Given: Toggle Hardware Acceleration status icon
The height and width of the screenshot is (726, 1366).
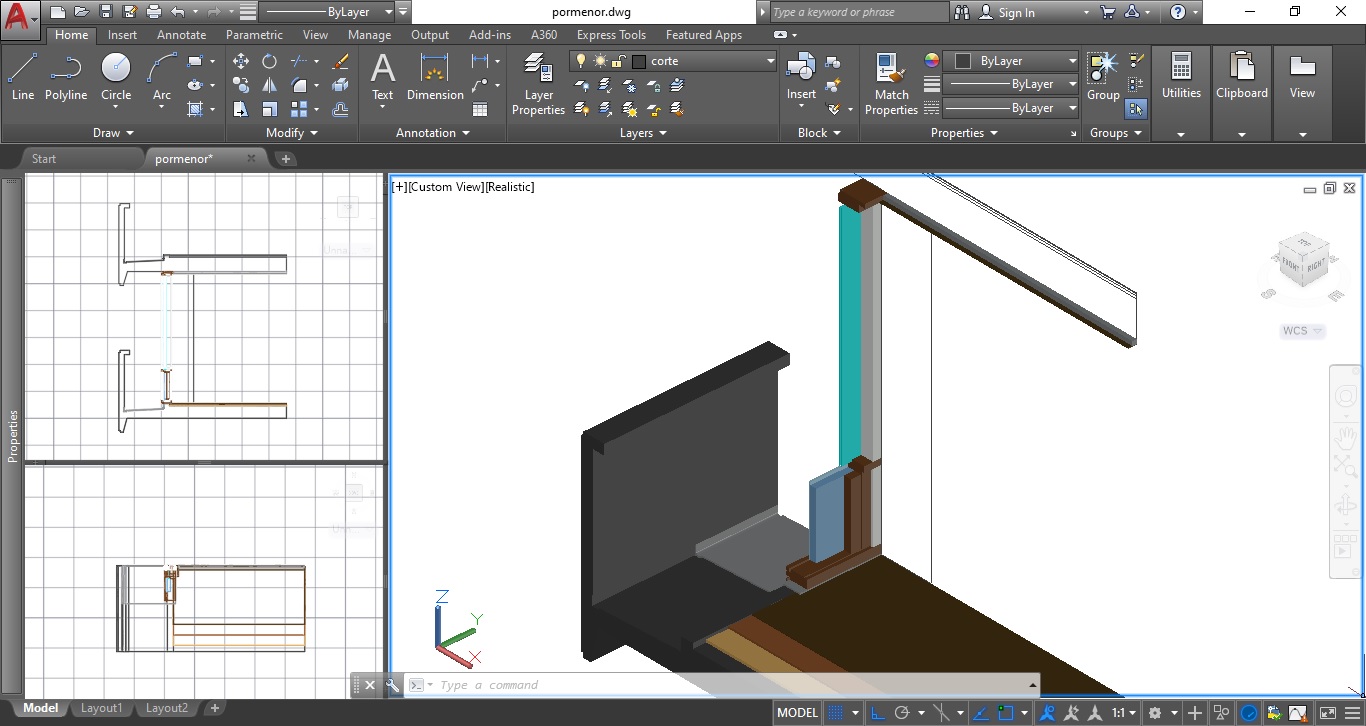Looking at the screenshot, I should pyautogui.click(x=1249, y=713).
